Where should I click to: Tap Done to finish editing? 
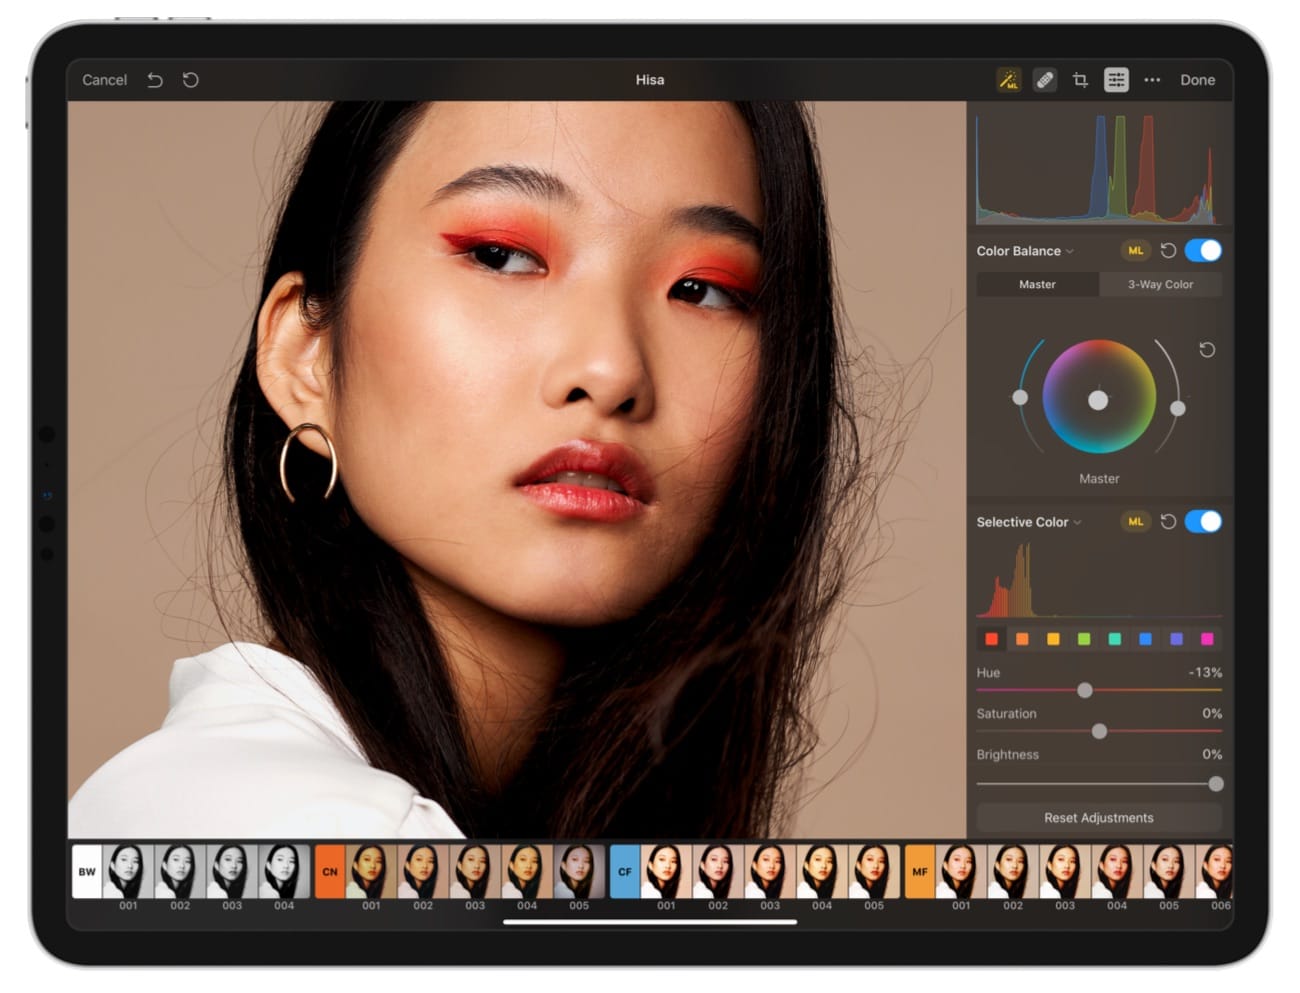coord(1197,80)
